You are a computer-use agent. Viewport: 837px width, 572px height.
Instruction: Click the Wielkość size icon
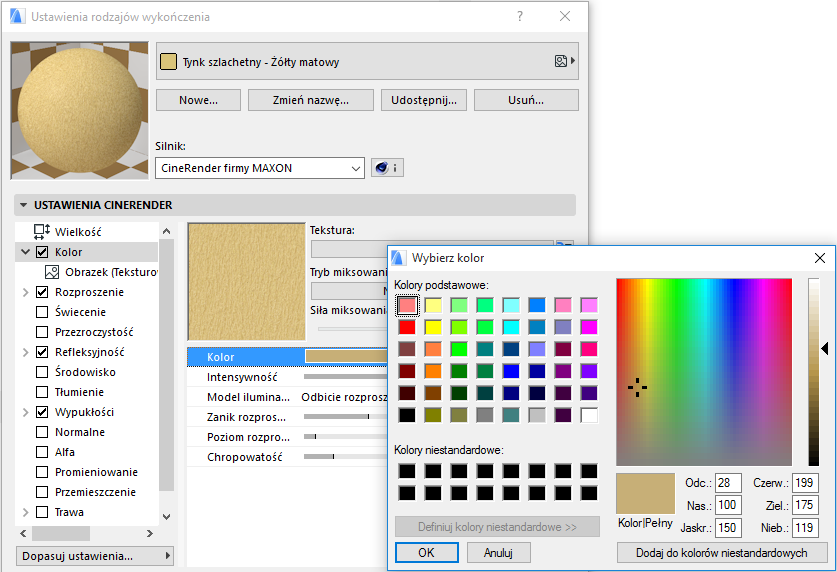tap(42, 232)
